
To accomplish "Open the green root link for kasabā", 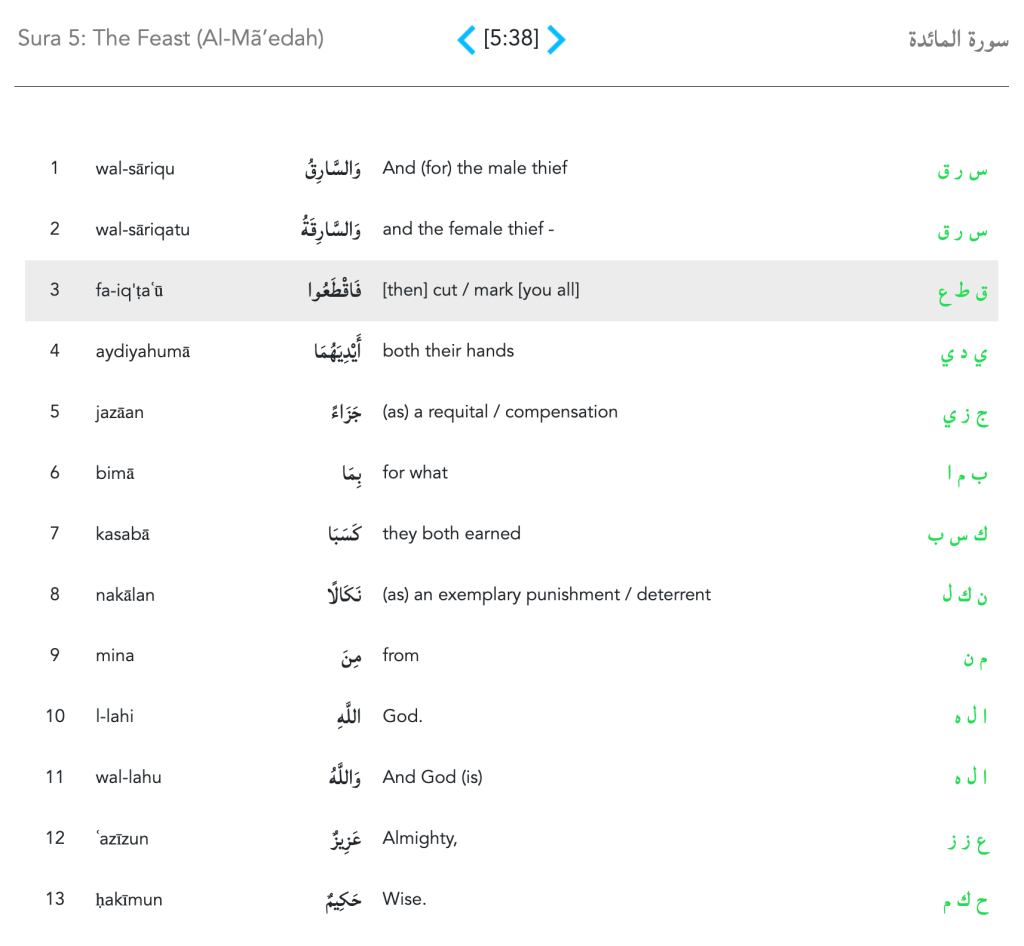I will (x=958, y=536).
